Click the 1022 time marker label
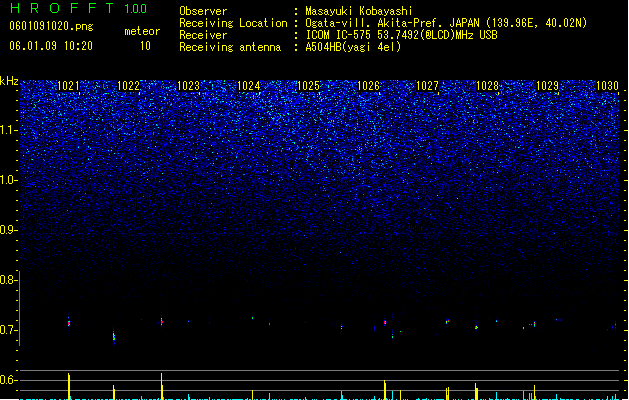 pos(128,86)
